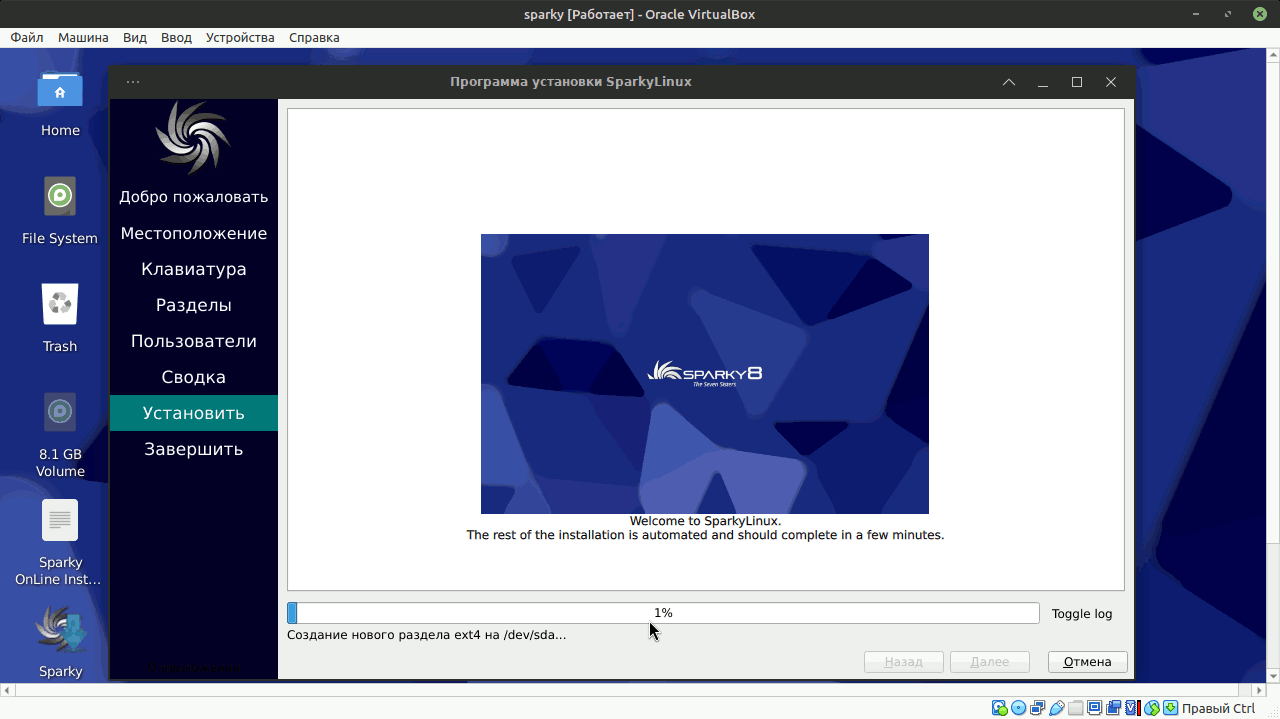Click the 'Правый Ctrl' host key label
This screenshot has width=1280, height=719.
[x=1218, y=709]
